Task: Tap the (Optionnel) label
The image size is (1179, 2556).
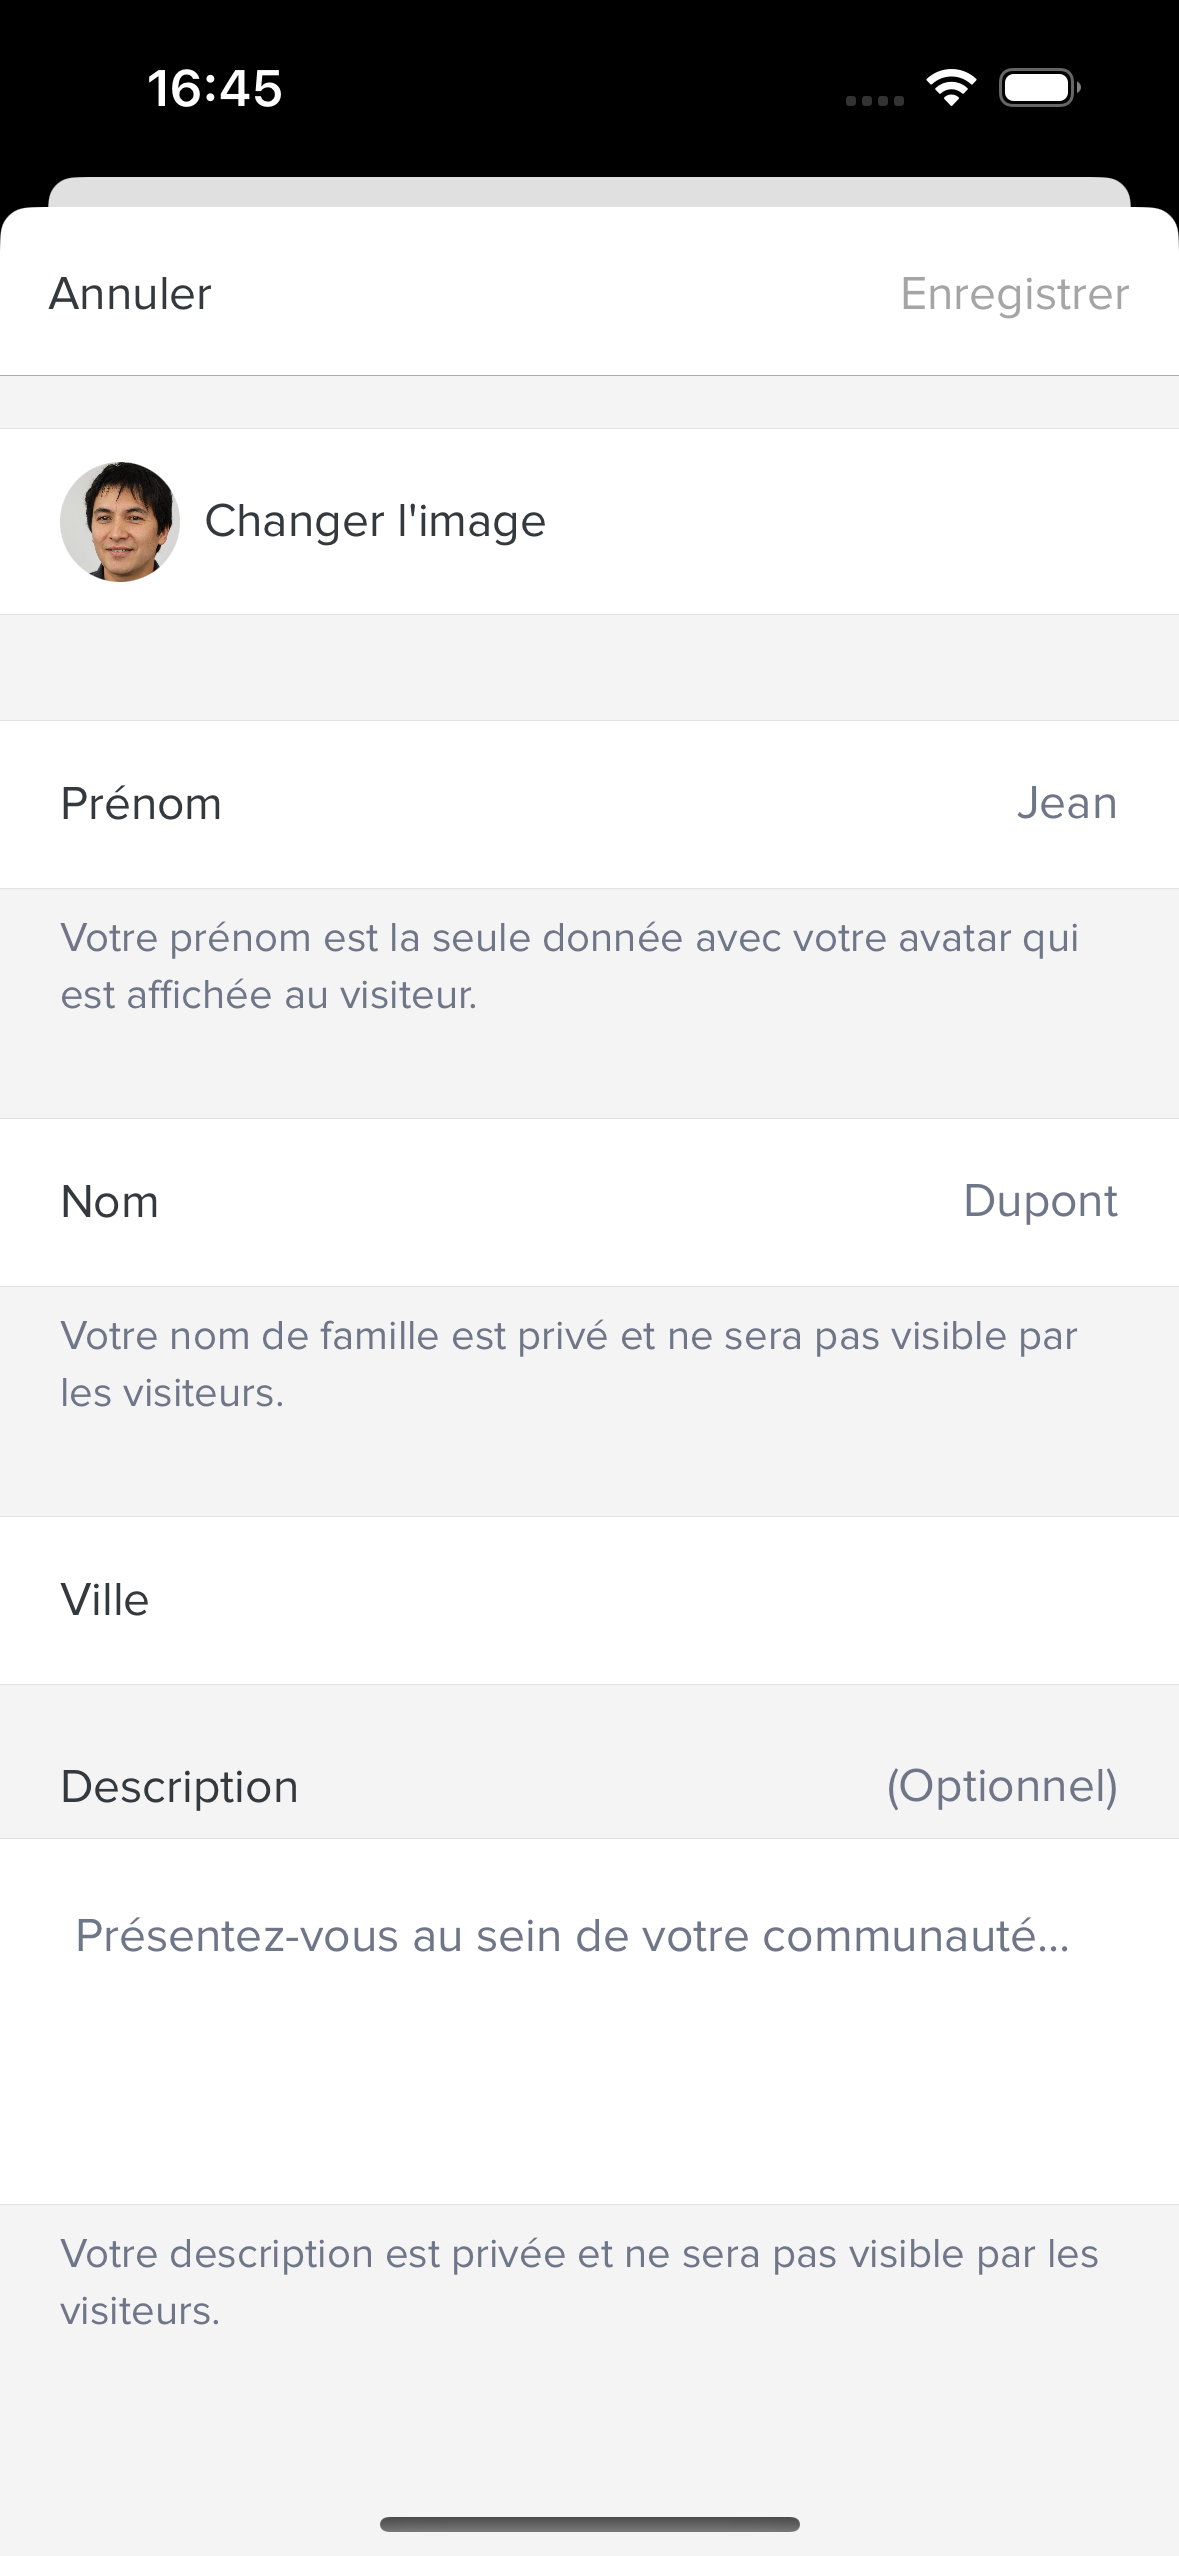Action: click(x=1002, y=1786)
